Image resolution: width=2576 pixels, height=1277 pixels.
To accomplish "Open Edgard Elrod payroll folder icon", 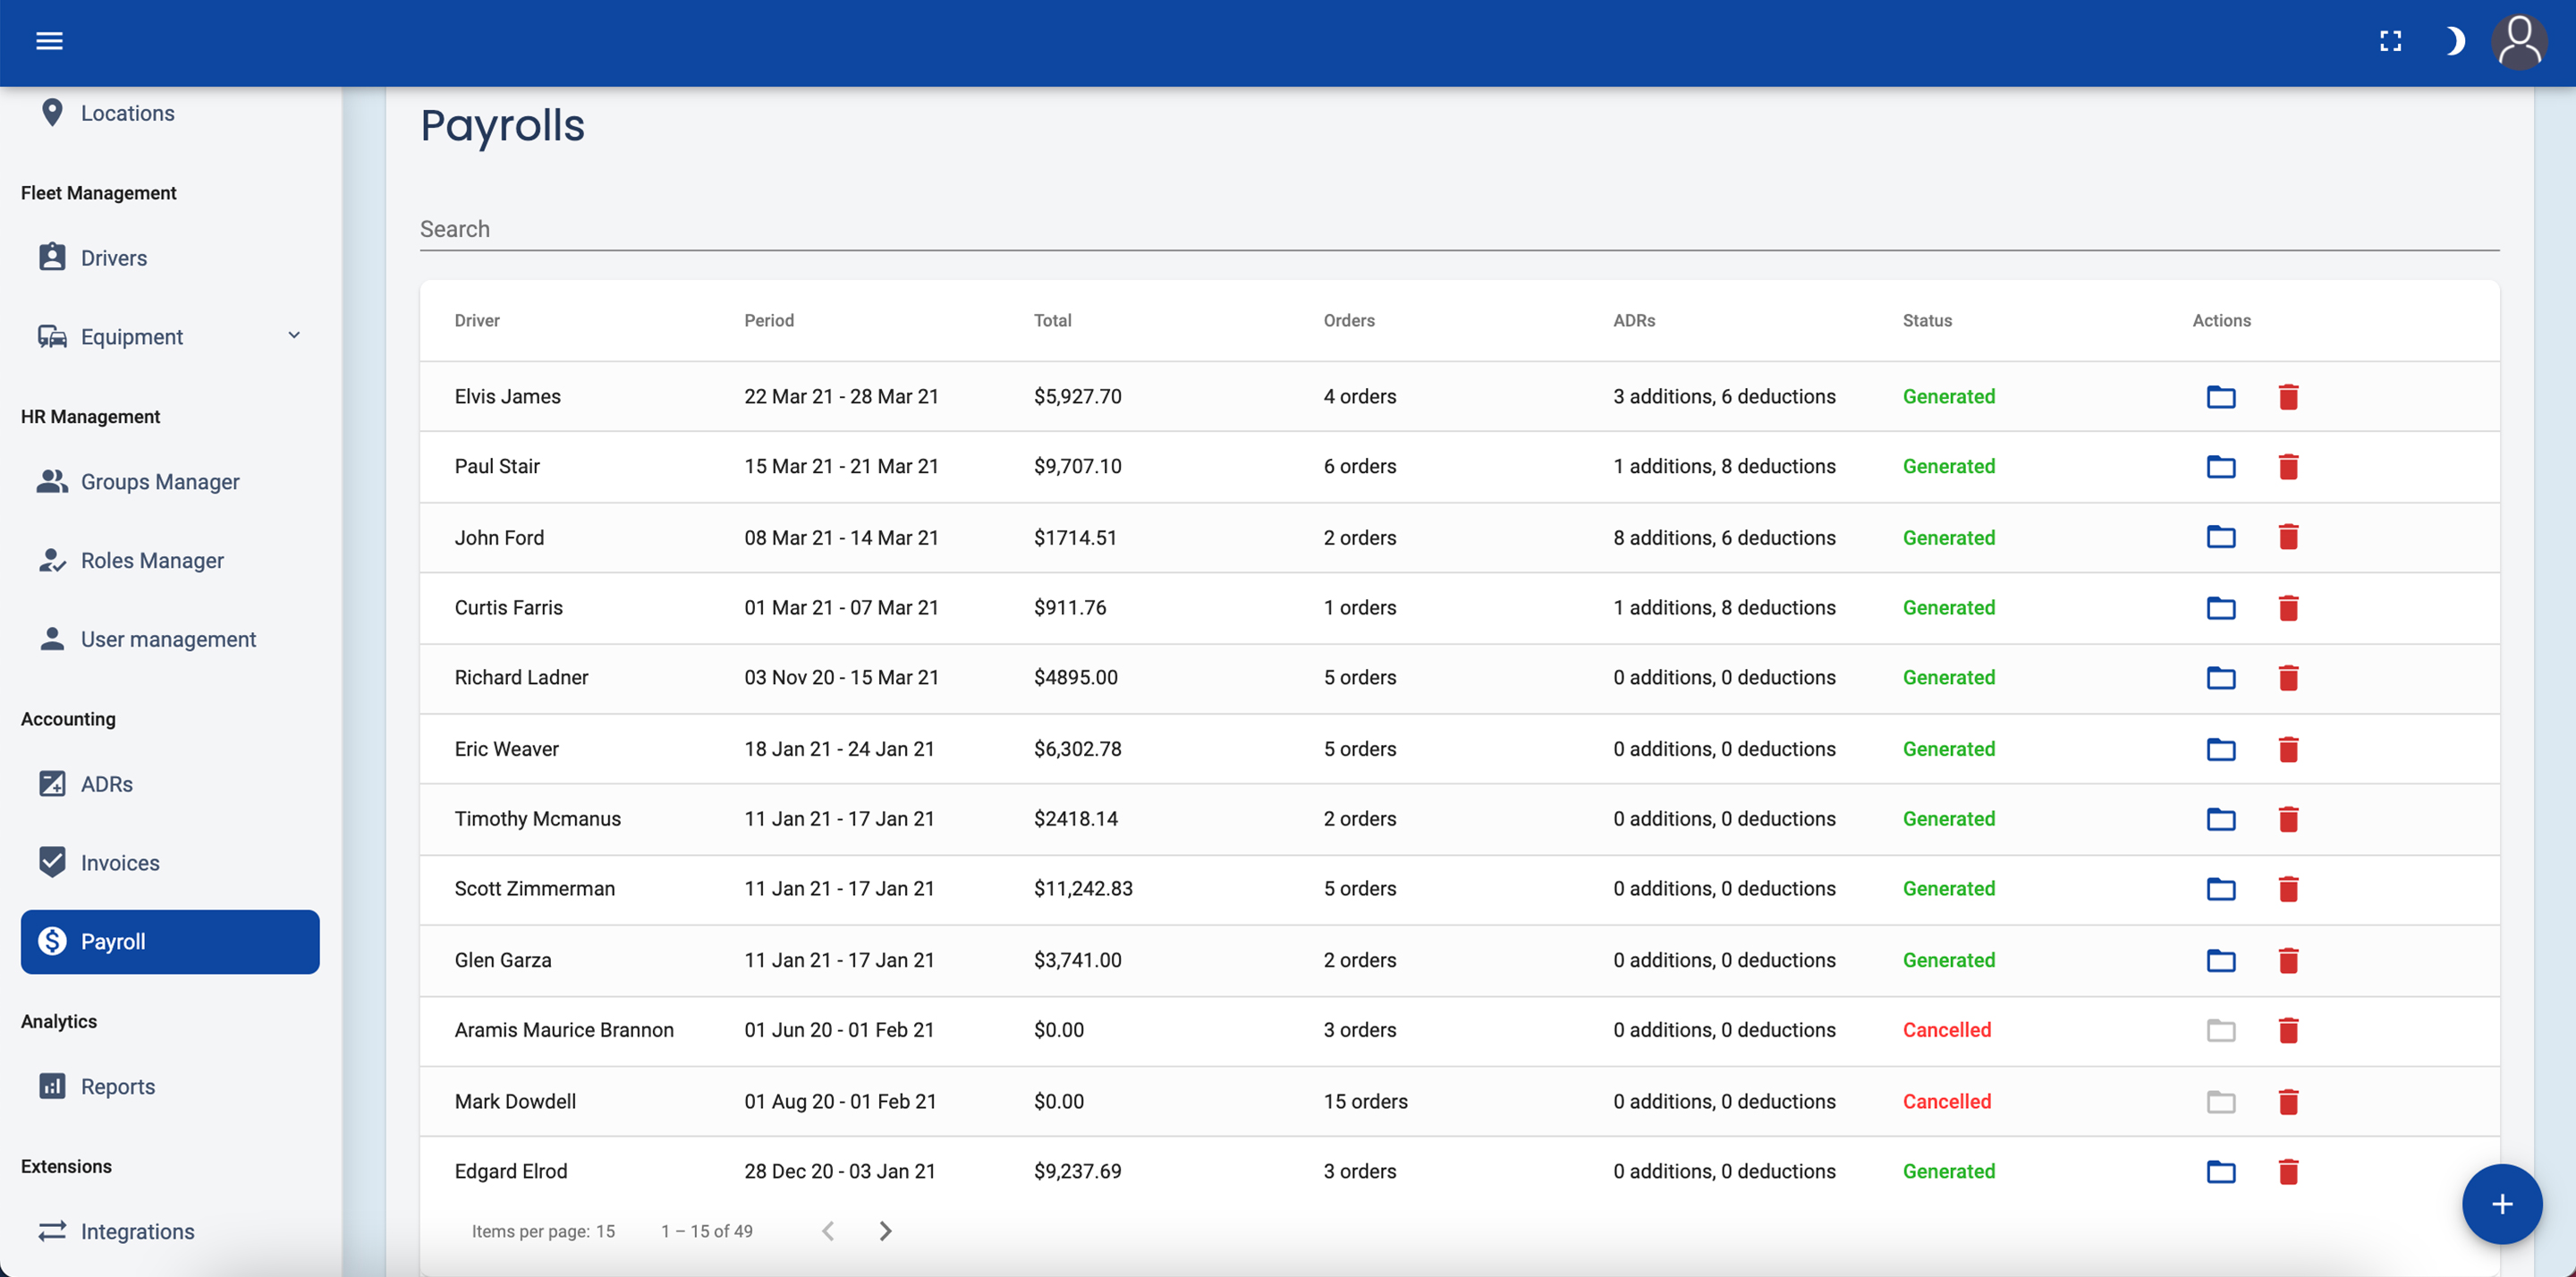I will (2220, 1172).
